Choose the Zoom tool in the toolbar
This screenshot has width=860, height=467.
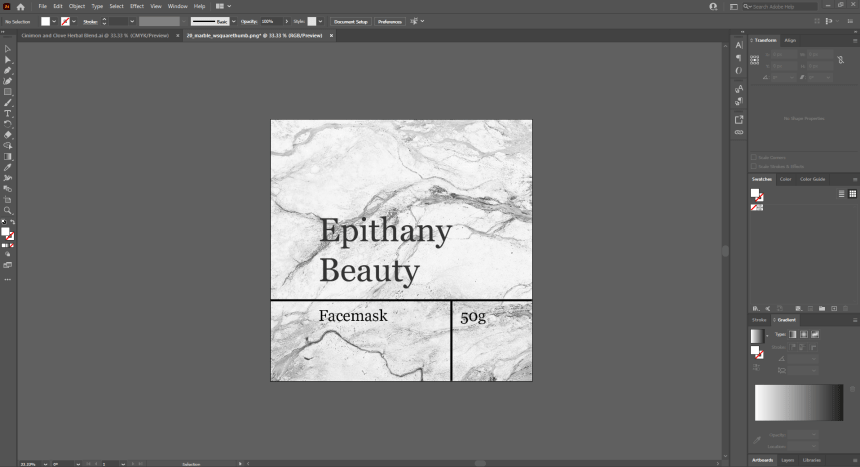tap(8, 210)
